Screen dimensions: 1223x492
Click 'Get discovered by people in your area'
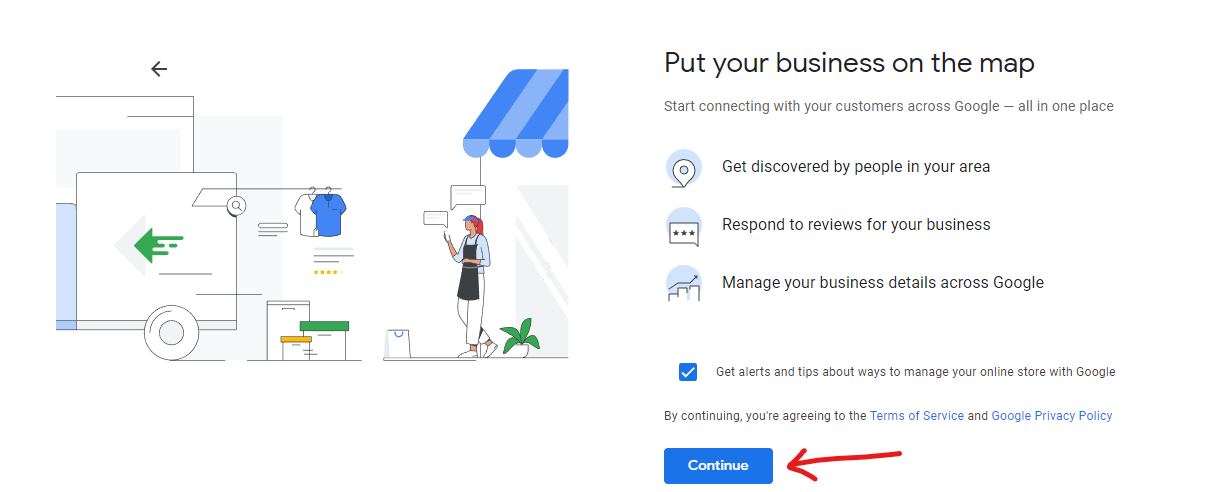pyautogui.click(x=856, y=167)
